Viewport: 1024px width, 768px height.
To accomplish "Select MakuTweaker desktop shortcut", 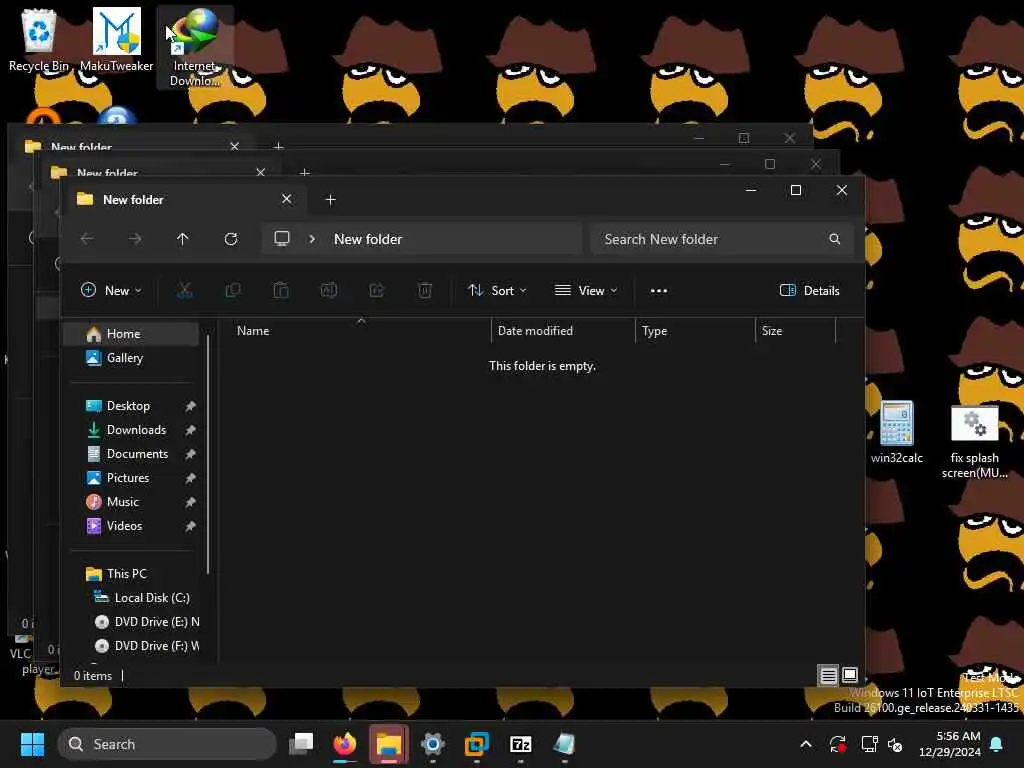I will [116, 40].
